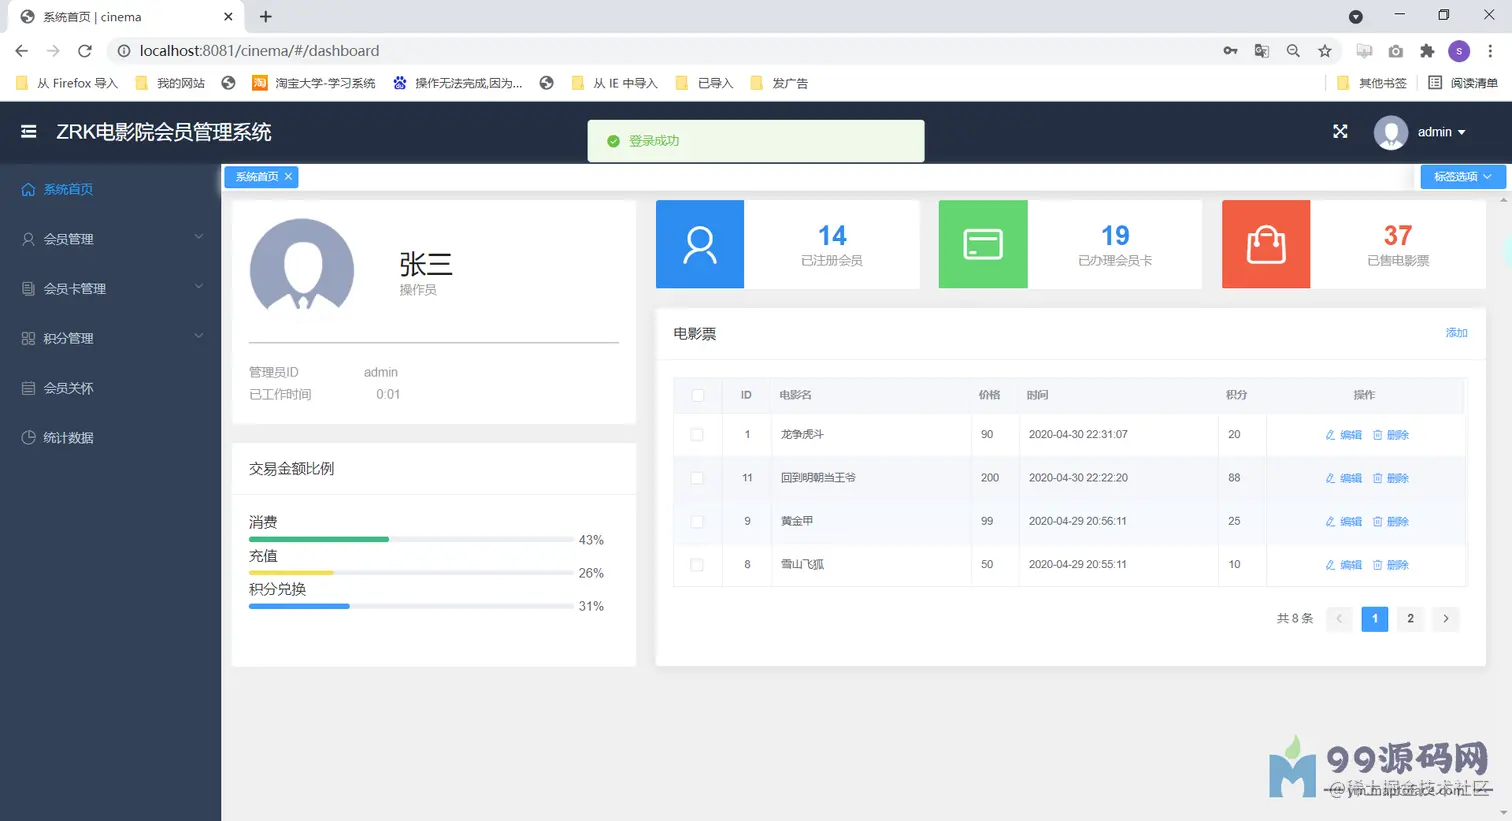Click browser reload page icon
Viewport: 1512px width, 821px height.
click(x=85, y=51)
